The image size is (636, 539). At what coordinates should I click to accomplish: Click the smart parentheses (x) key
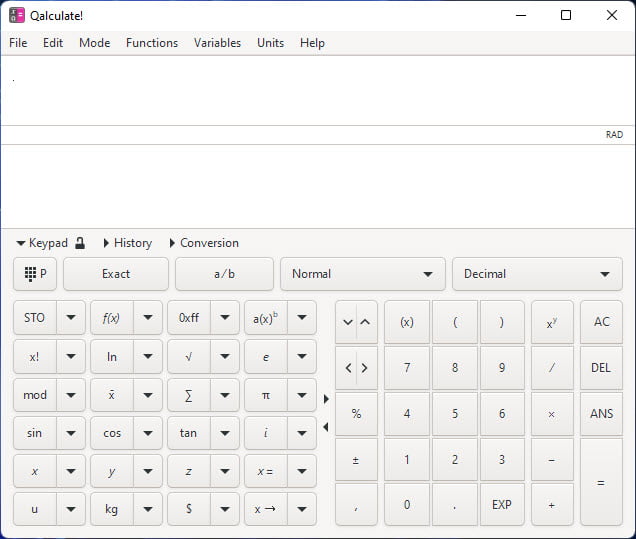(x=407, y=322)
